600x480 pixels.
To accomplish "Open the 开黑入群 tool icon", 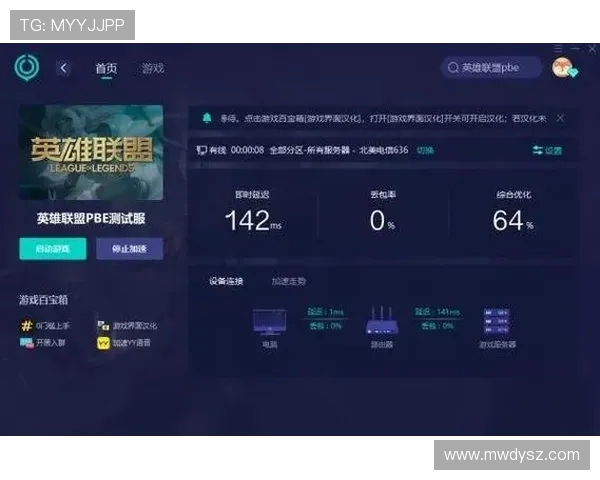I will [x=27, y=343].
